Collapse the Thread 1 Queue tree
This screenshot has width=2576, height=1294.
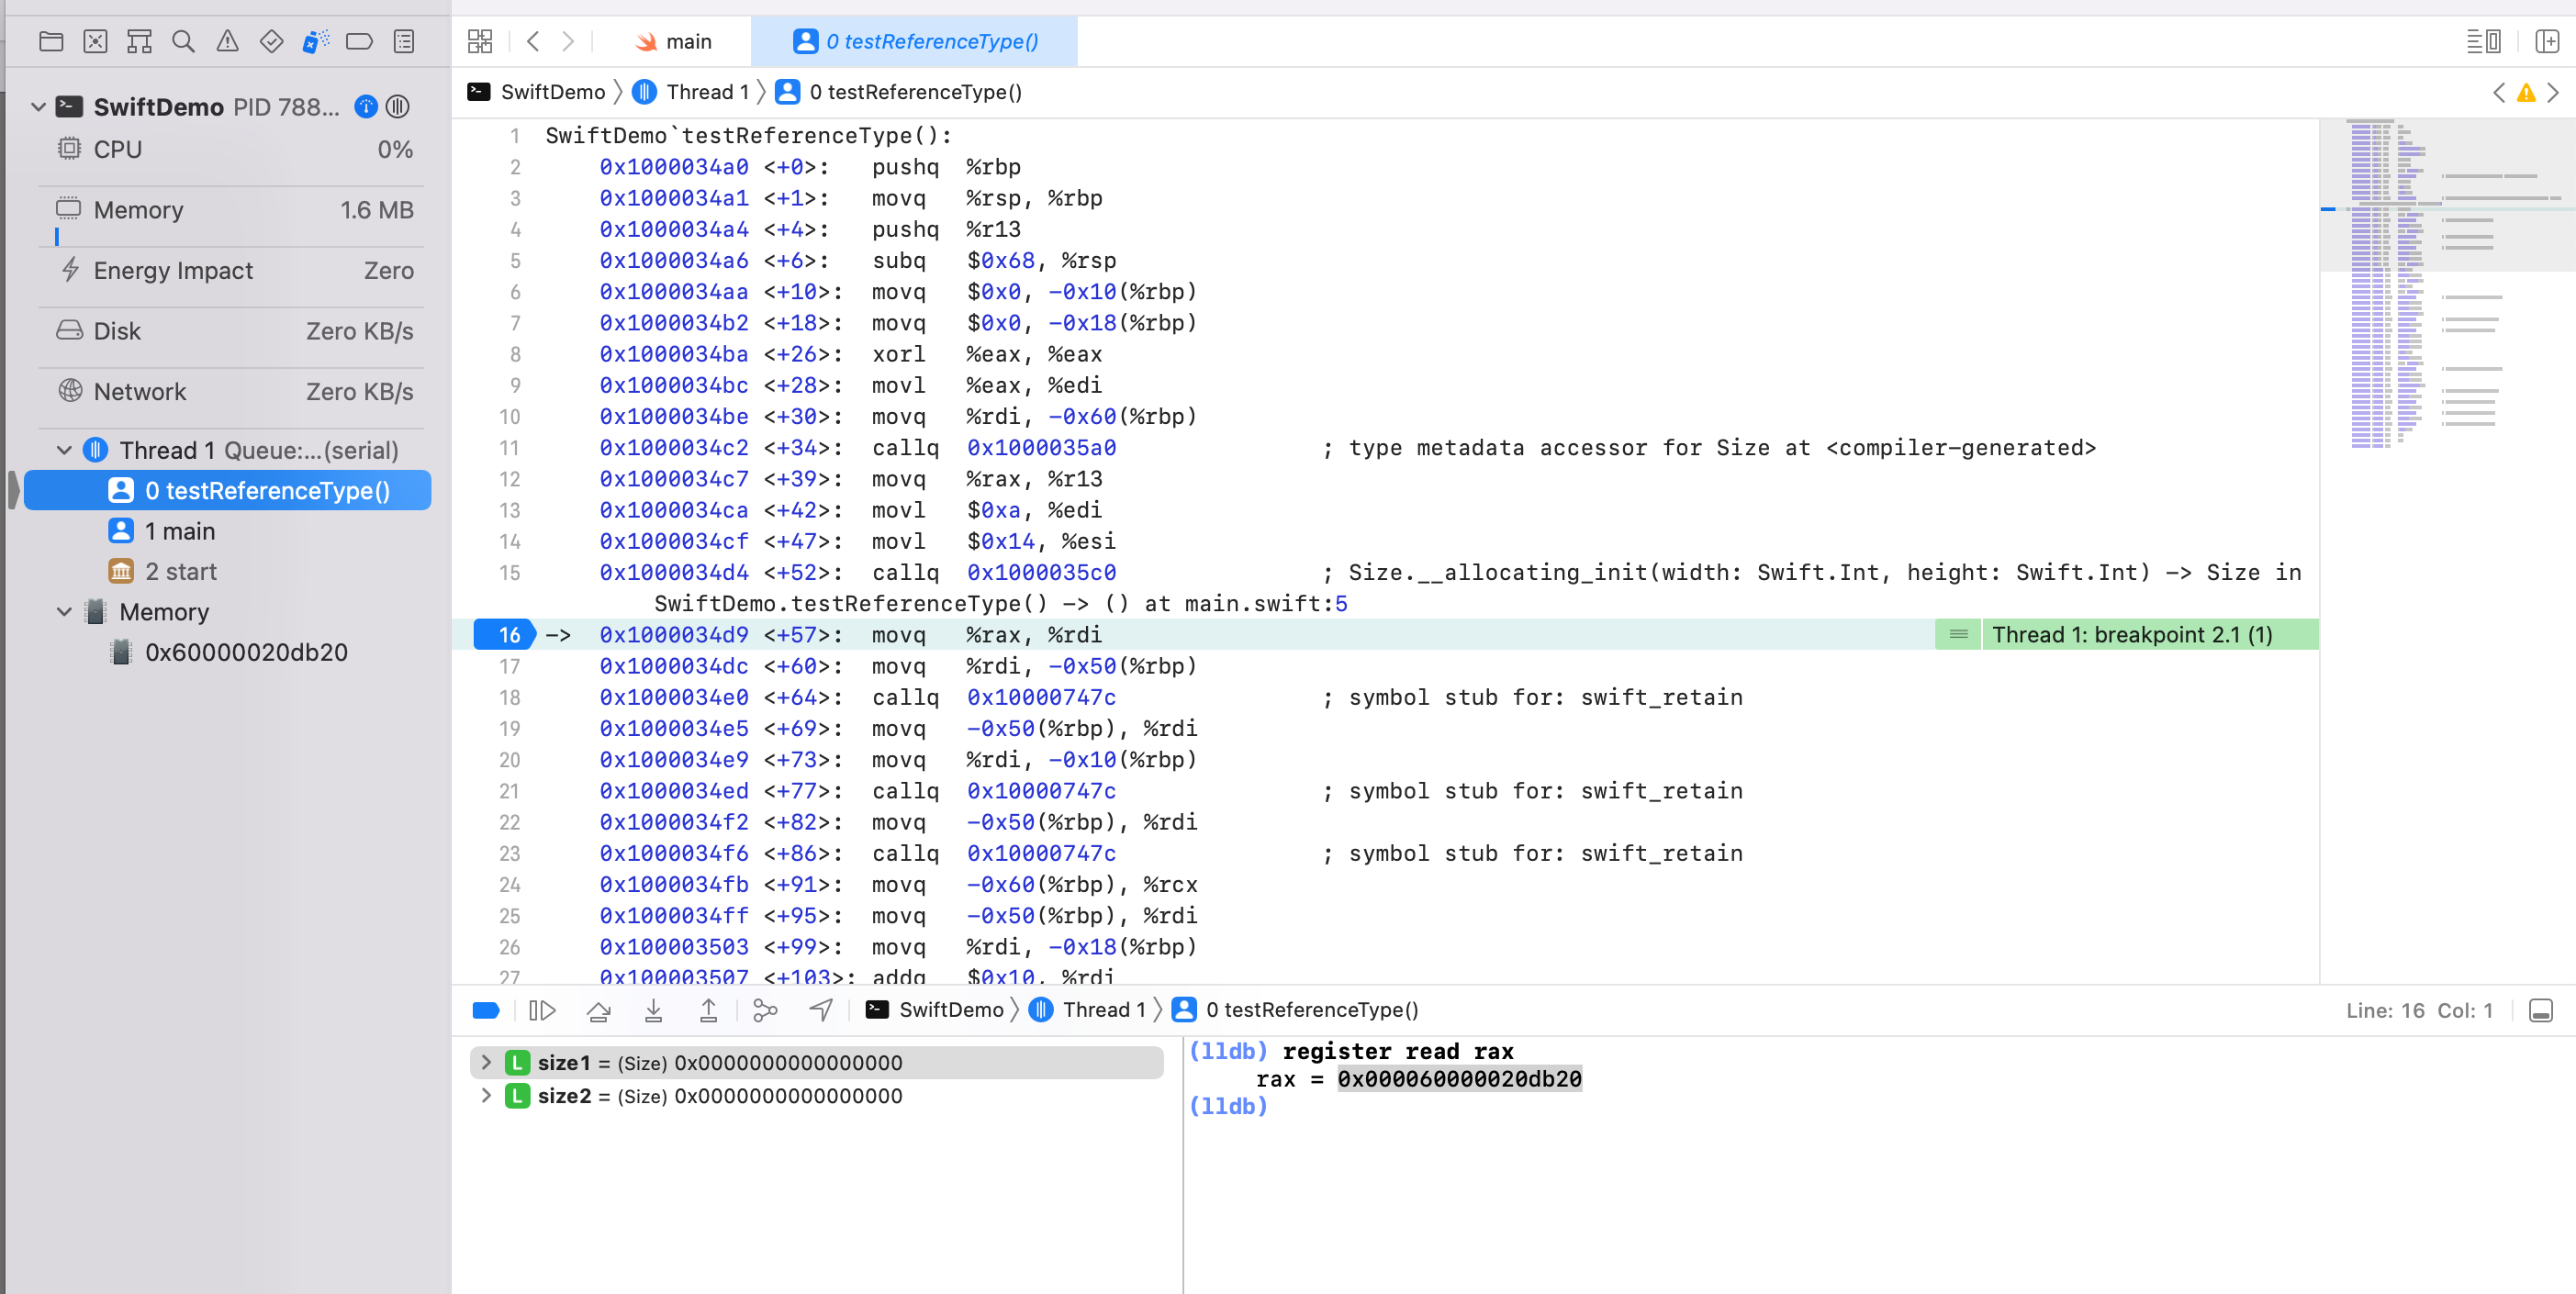coord(65,450)
